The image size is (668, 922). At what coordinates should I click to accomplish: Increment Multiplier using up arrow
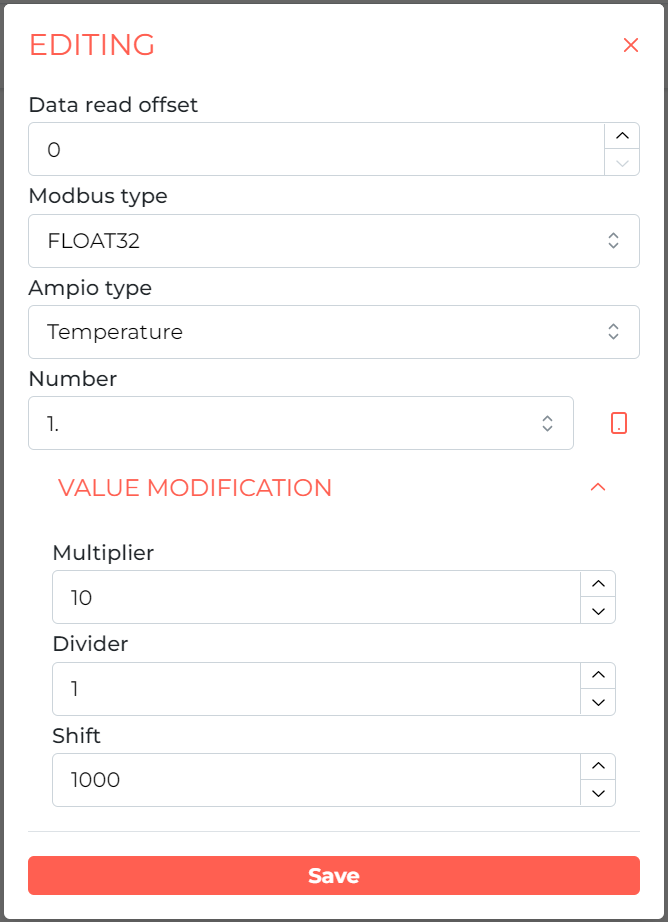click(x=598, y=584)
